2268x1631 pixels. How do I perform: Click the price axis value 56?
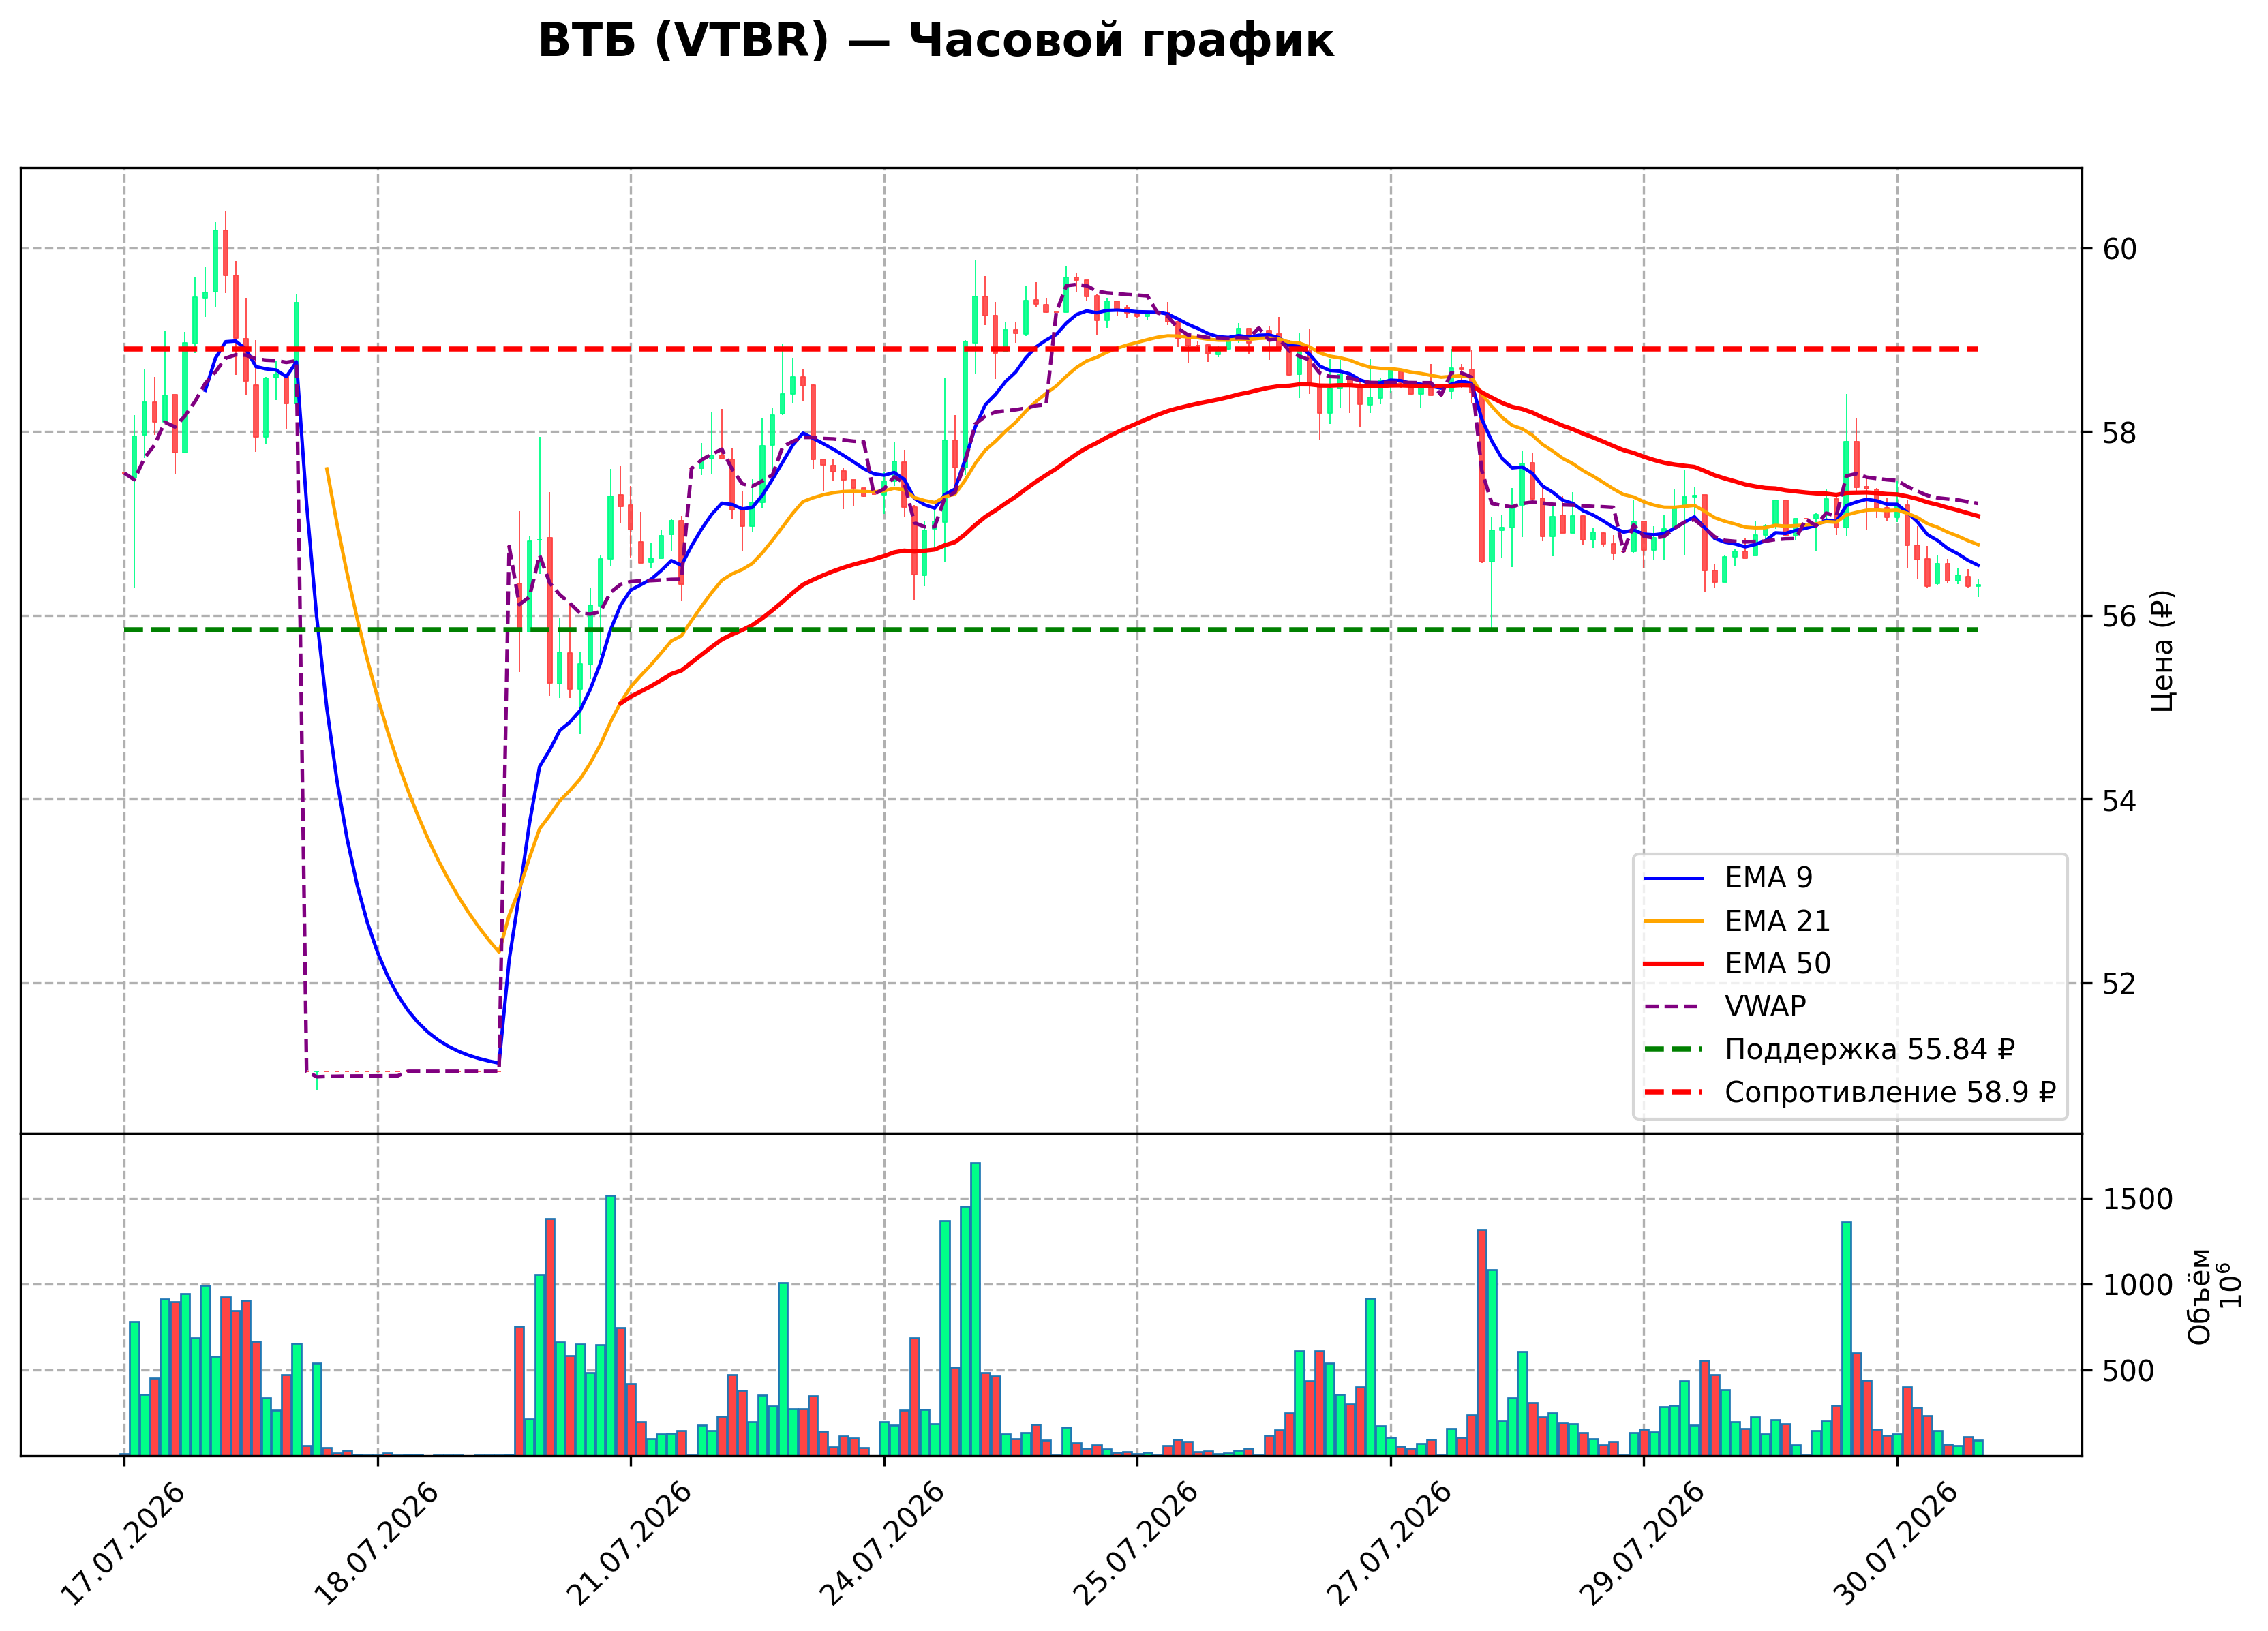pyautogui.click(x=2120, y=616)
